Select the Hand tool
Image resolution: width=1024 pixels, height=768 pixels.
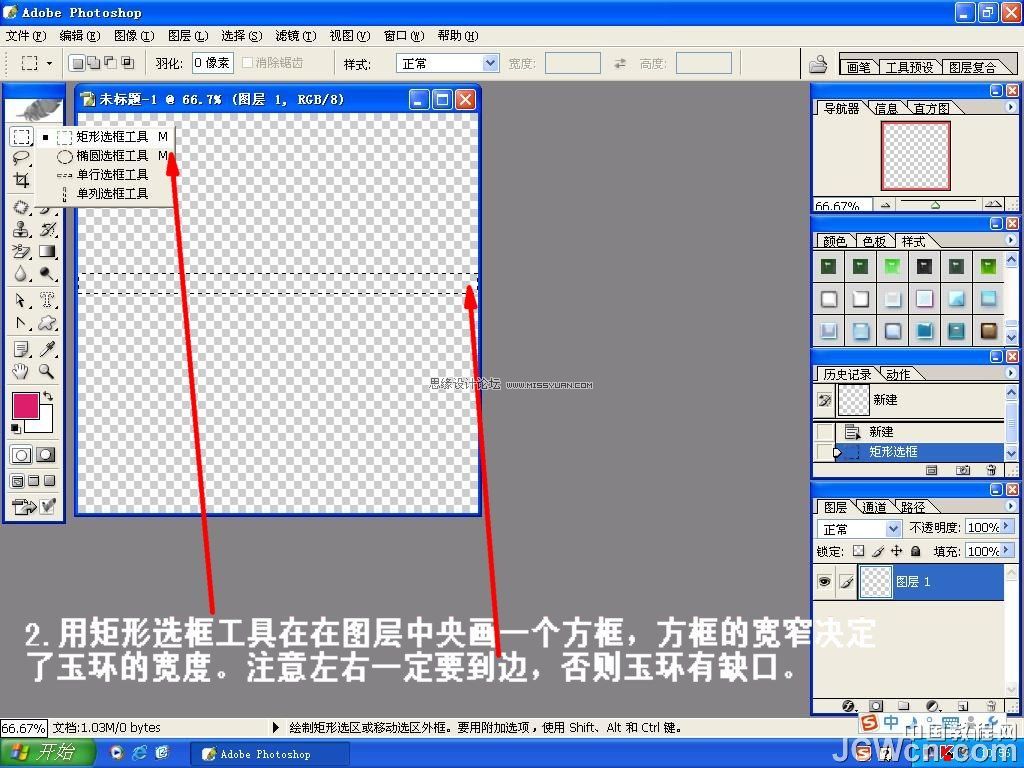click(x=22, y=372)
